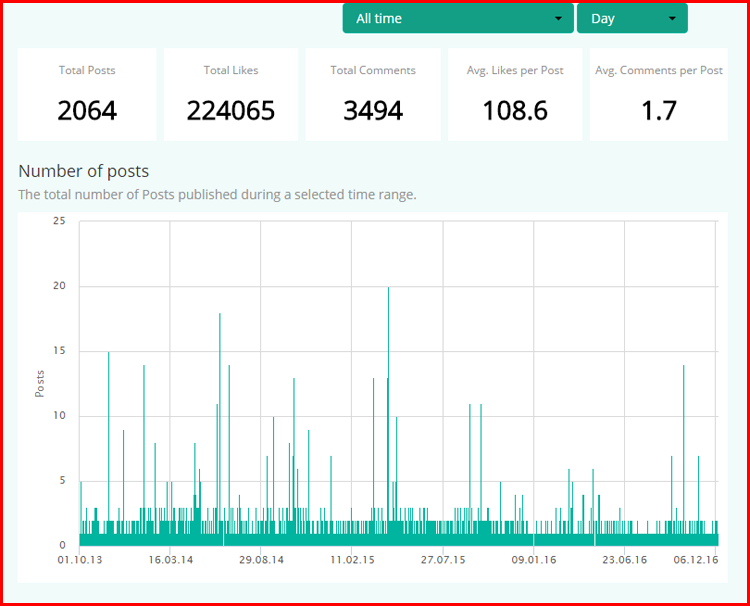Click the x-axis label 16.03.14
The image size is (750, 606).
(170, 560)
